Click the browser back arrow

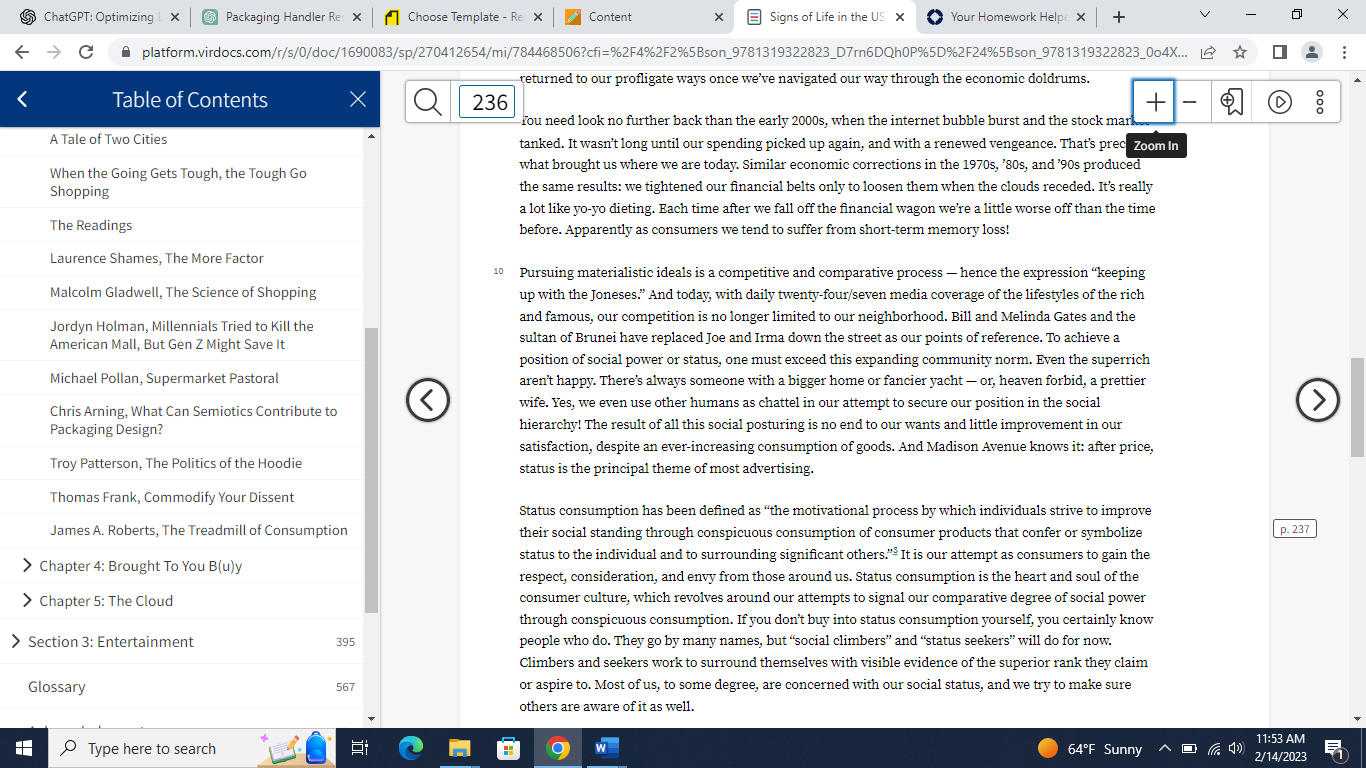[x=22, y=52]
